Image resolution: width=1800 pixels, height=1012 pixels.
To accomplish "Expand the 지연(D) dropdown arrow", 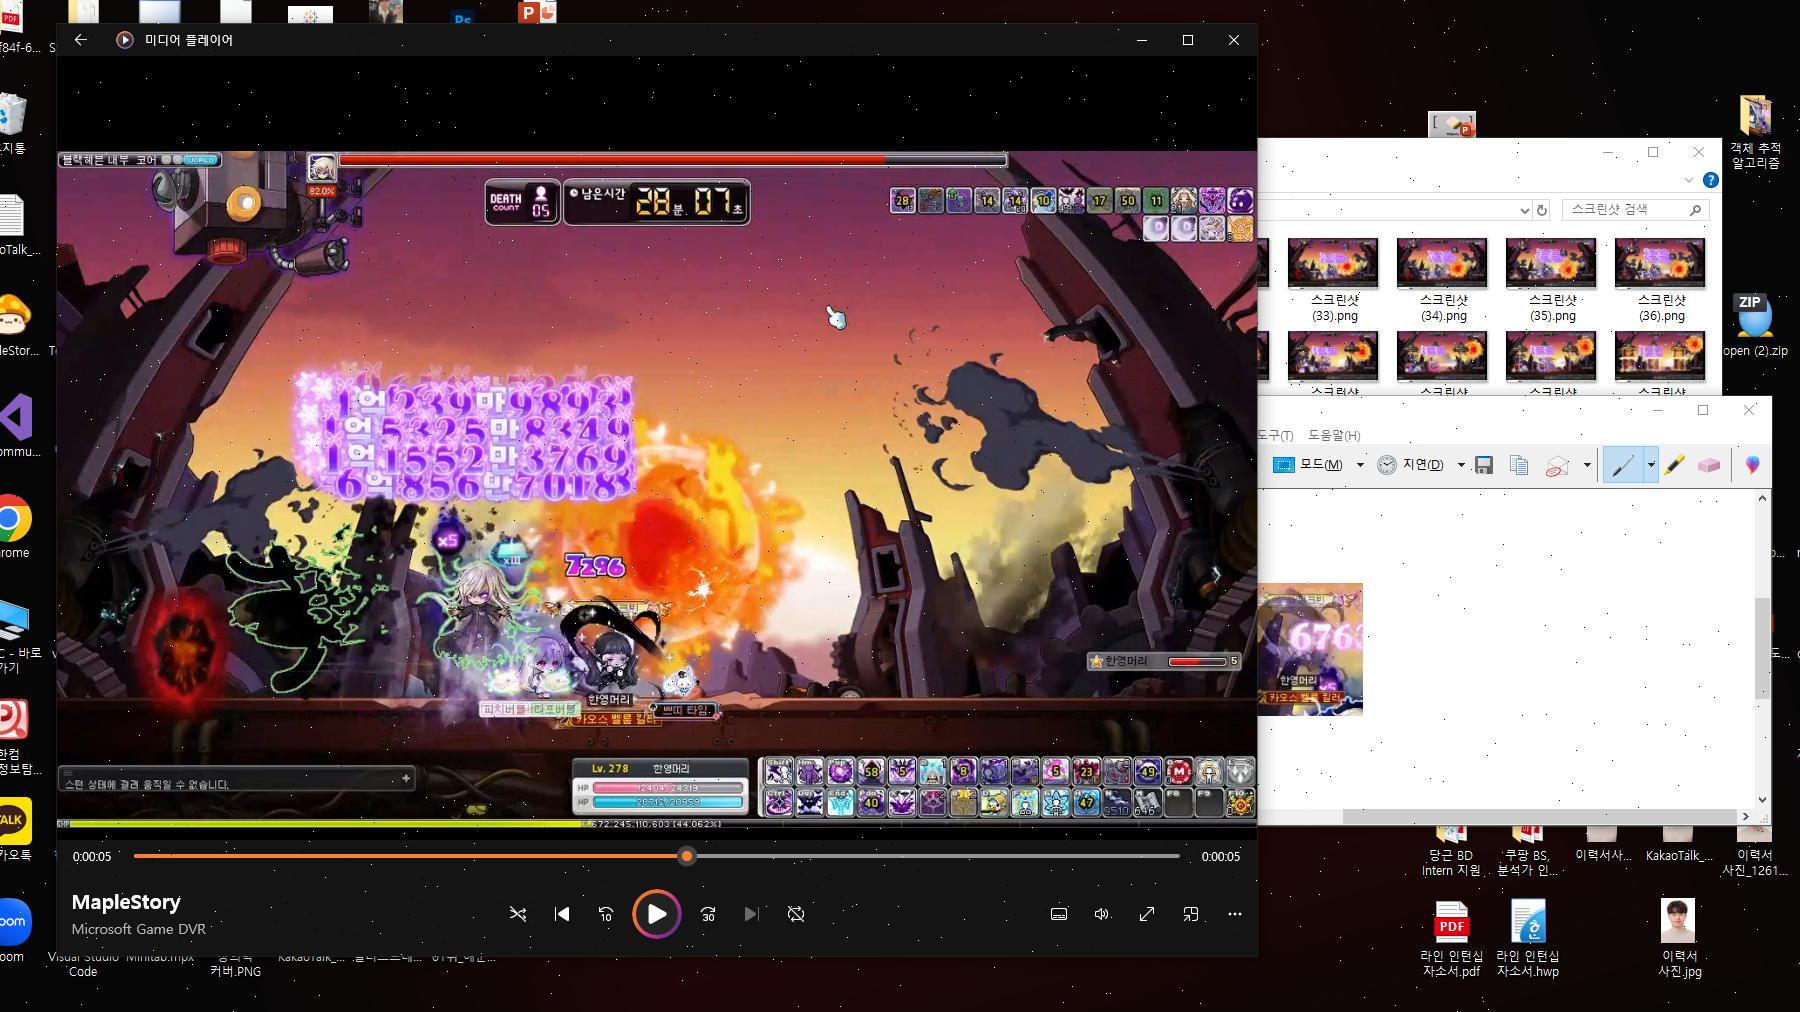I will [1461, 465].
